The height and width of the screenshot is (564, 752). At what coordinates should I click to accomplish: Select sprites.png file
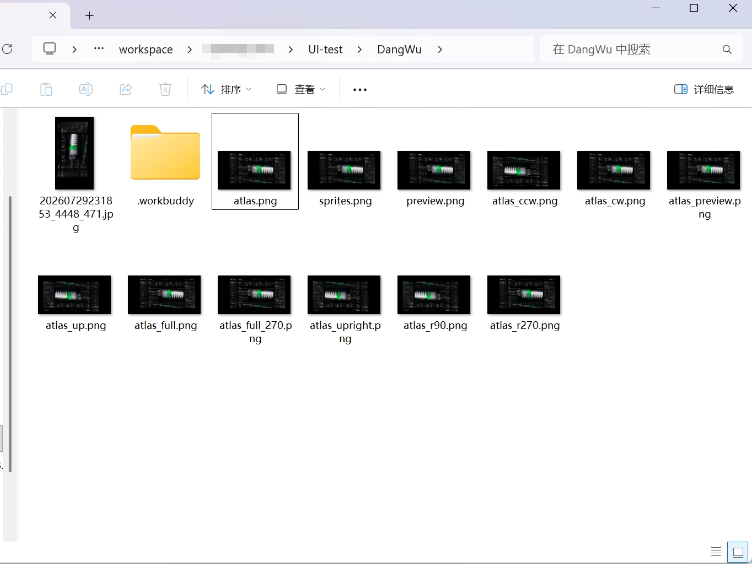(344, 178)
